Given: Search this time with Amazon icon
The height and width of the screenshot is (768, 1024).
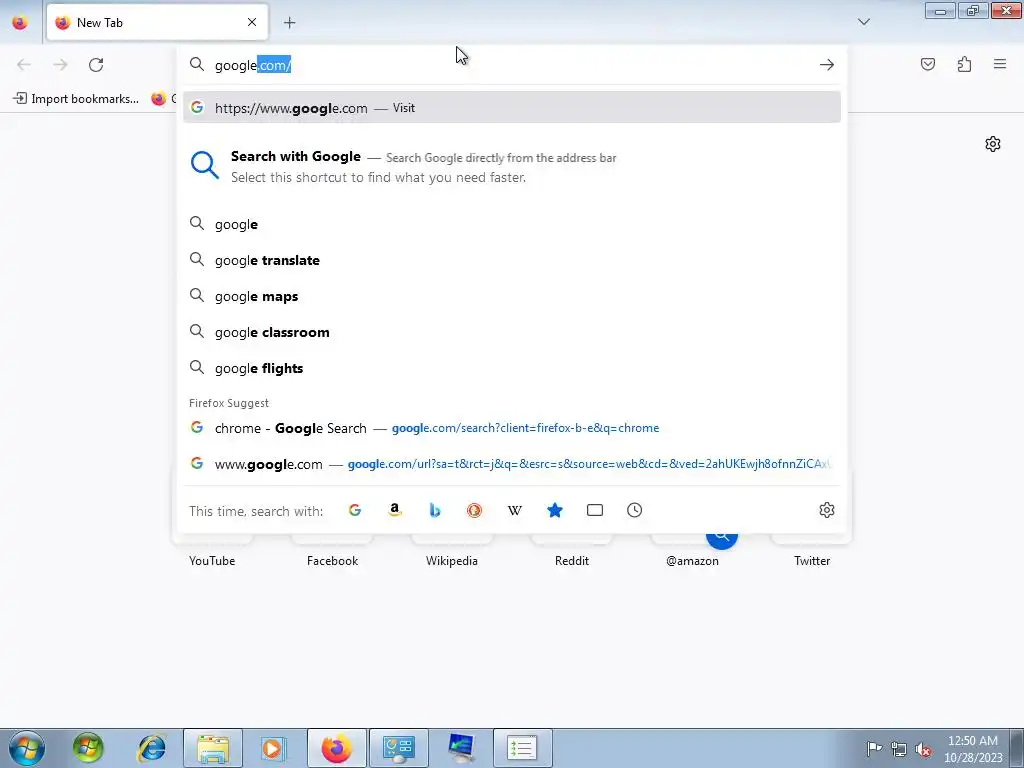Looking at the screenshot, I should [394, 510].
